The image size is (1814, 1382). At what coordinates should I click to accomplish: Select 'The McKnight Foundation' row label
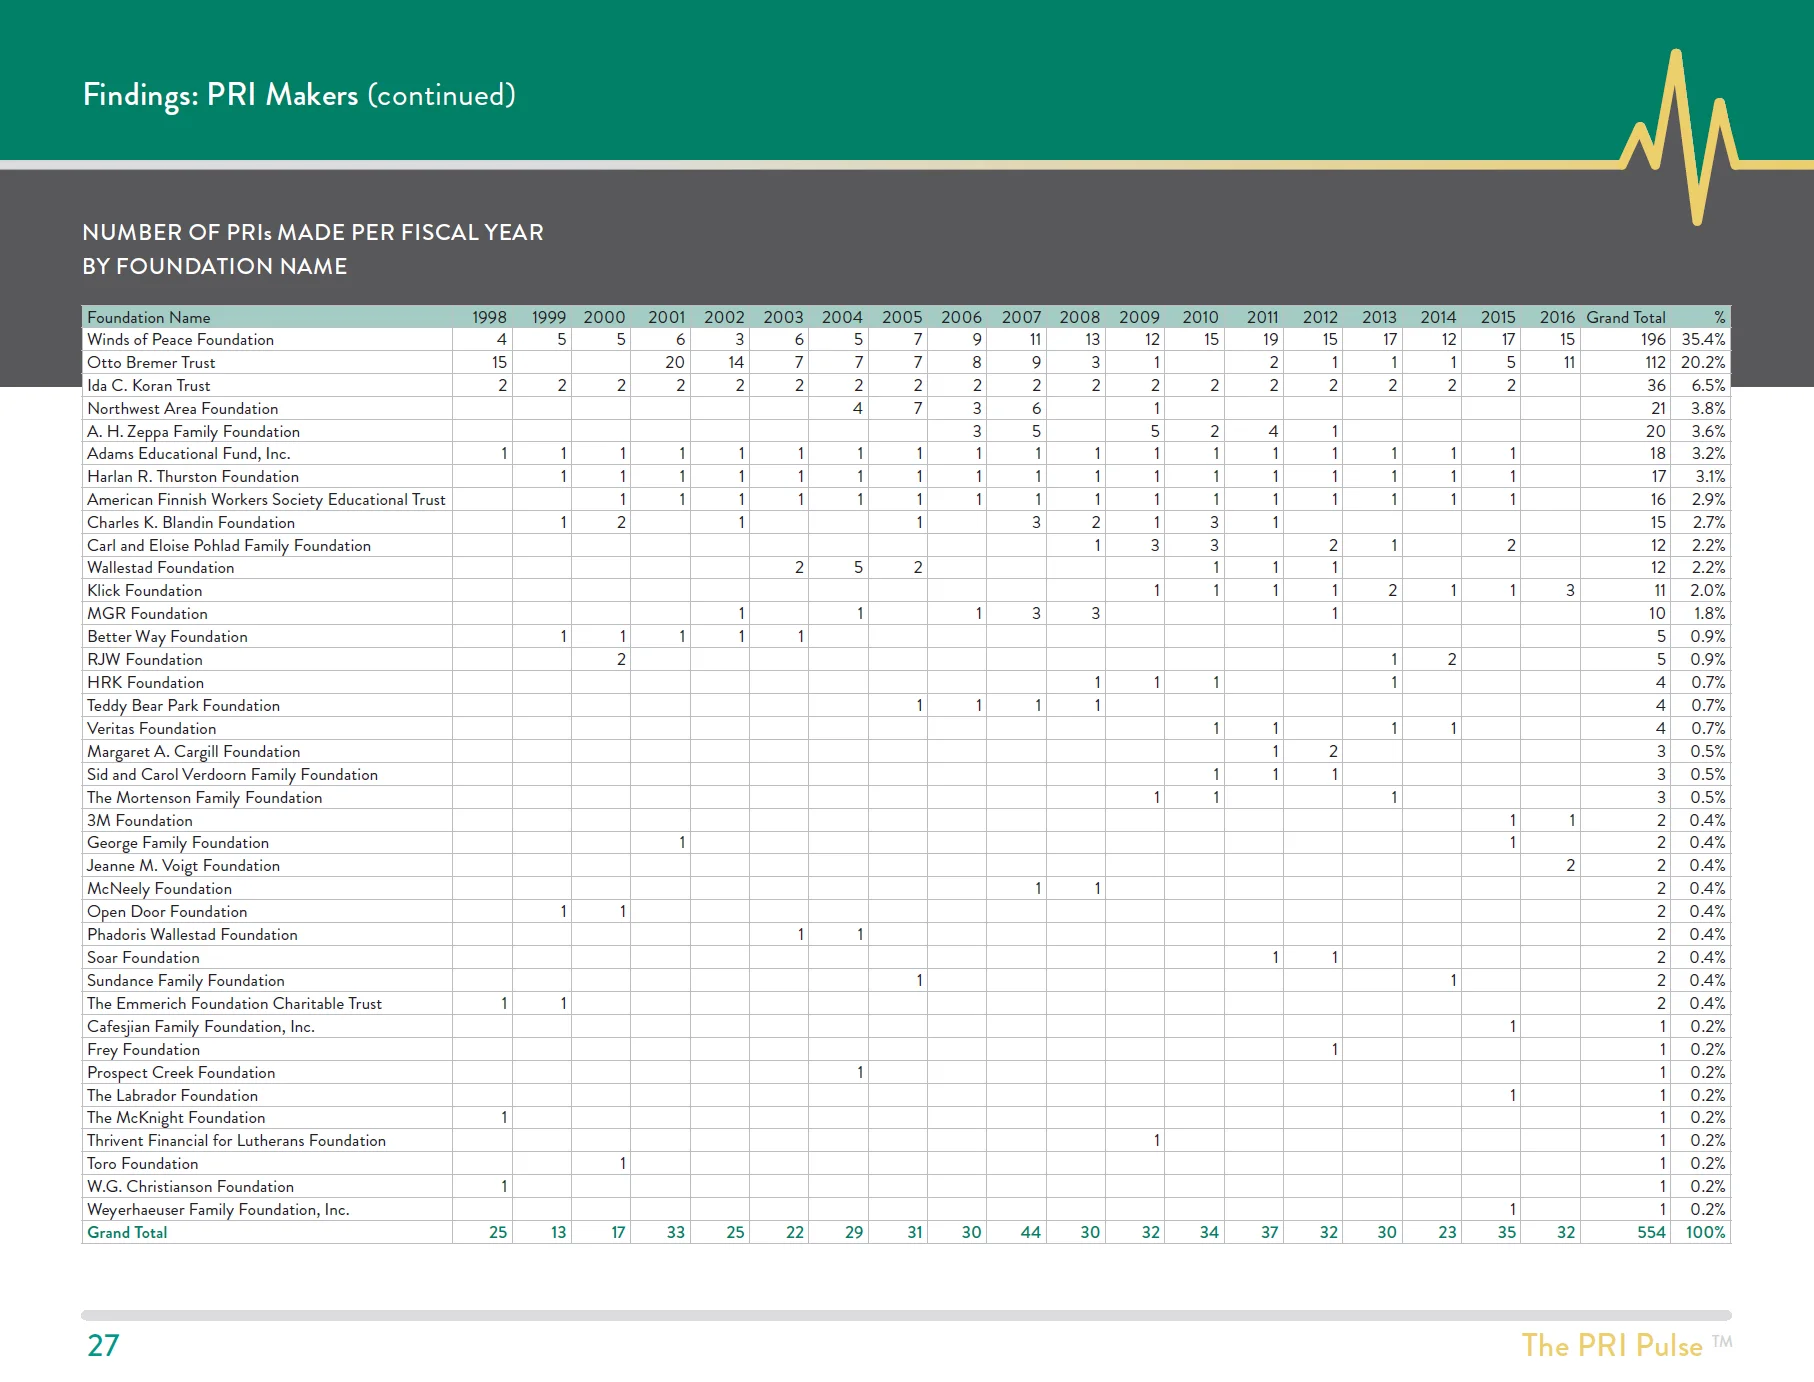tap(176, 1118)
